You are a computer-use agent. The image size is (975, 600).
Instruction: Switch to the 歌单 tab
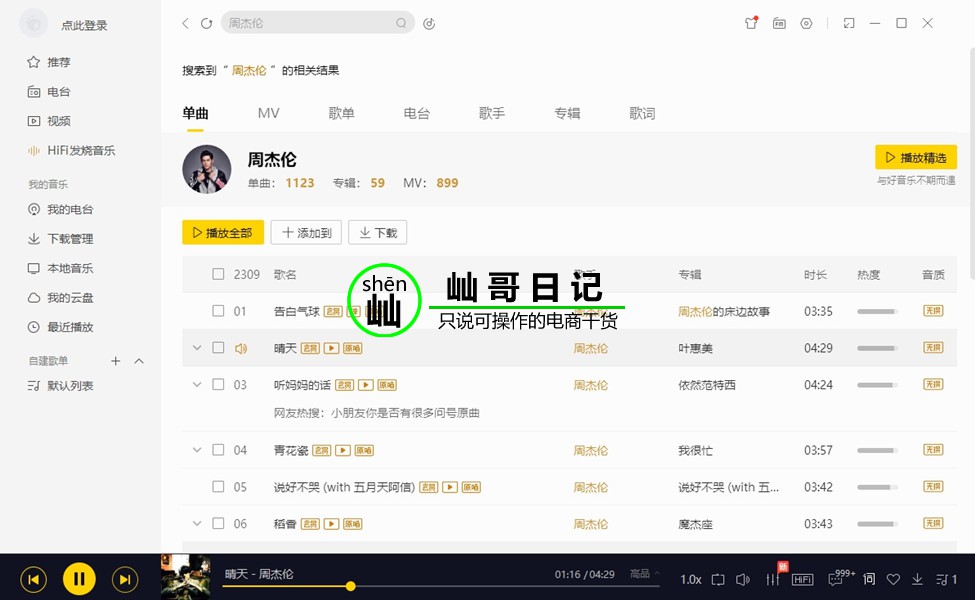(341, 113)
